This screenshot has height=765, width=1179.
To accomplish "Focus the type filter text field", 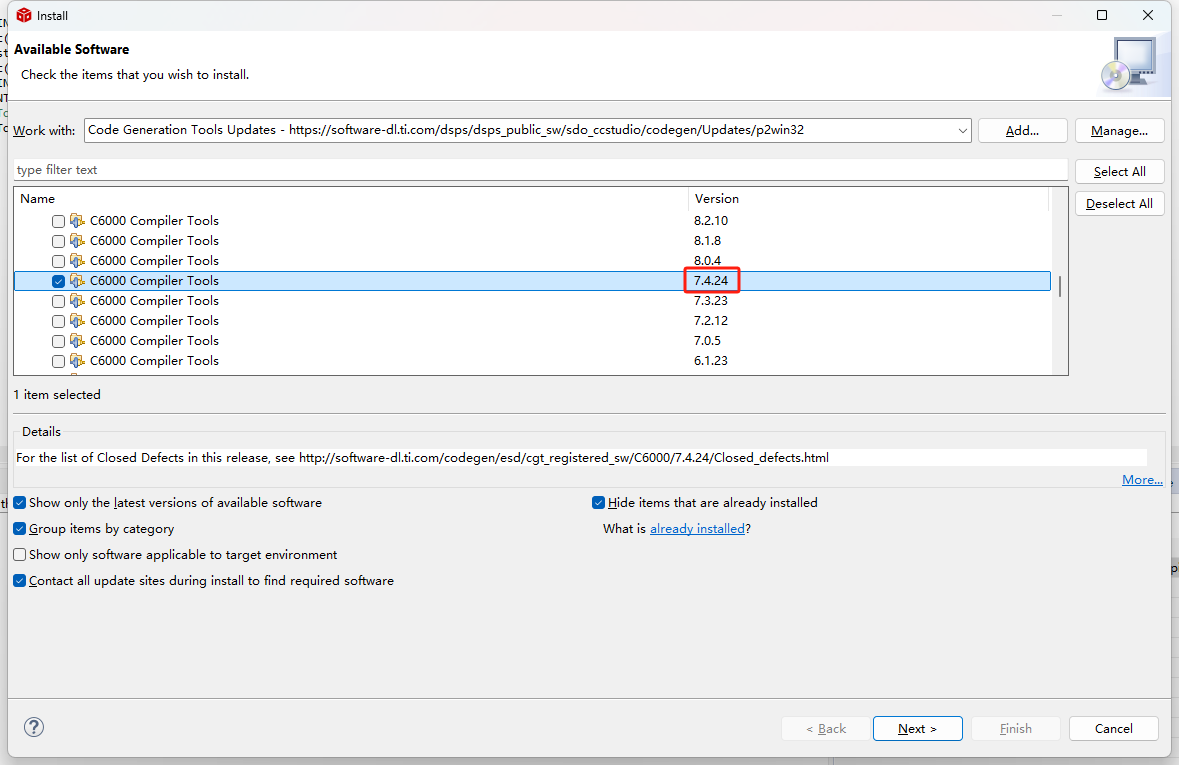I will pos(541,170).
